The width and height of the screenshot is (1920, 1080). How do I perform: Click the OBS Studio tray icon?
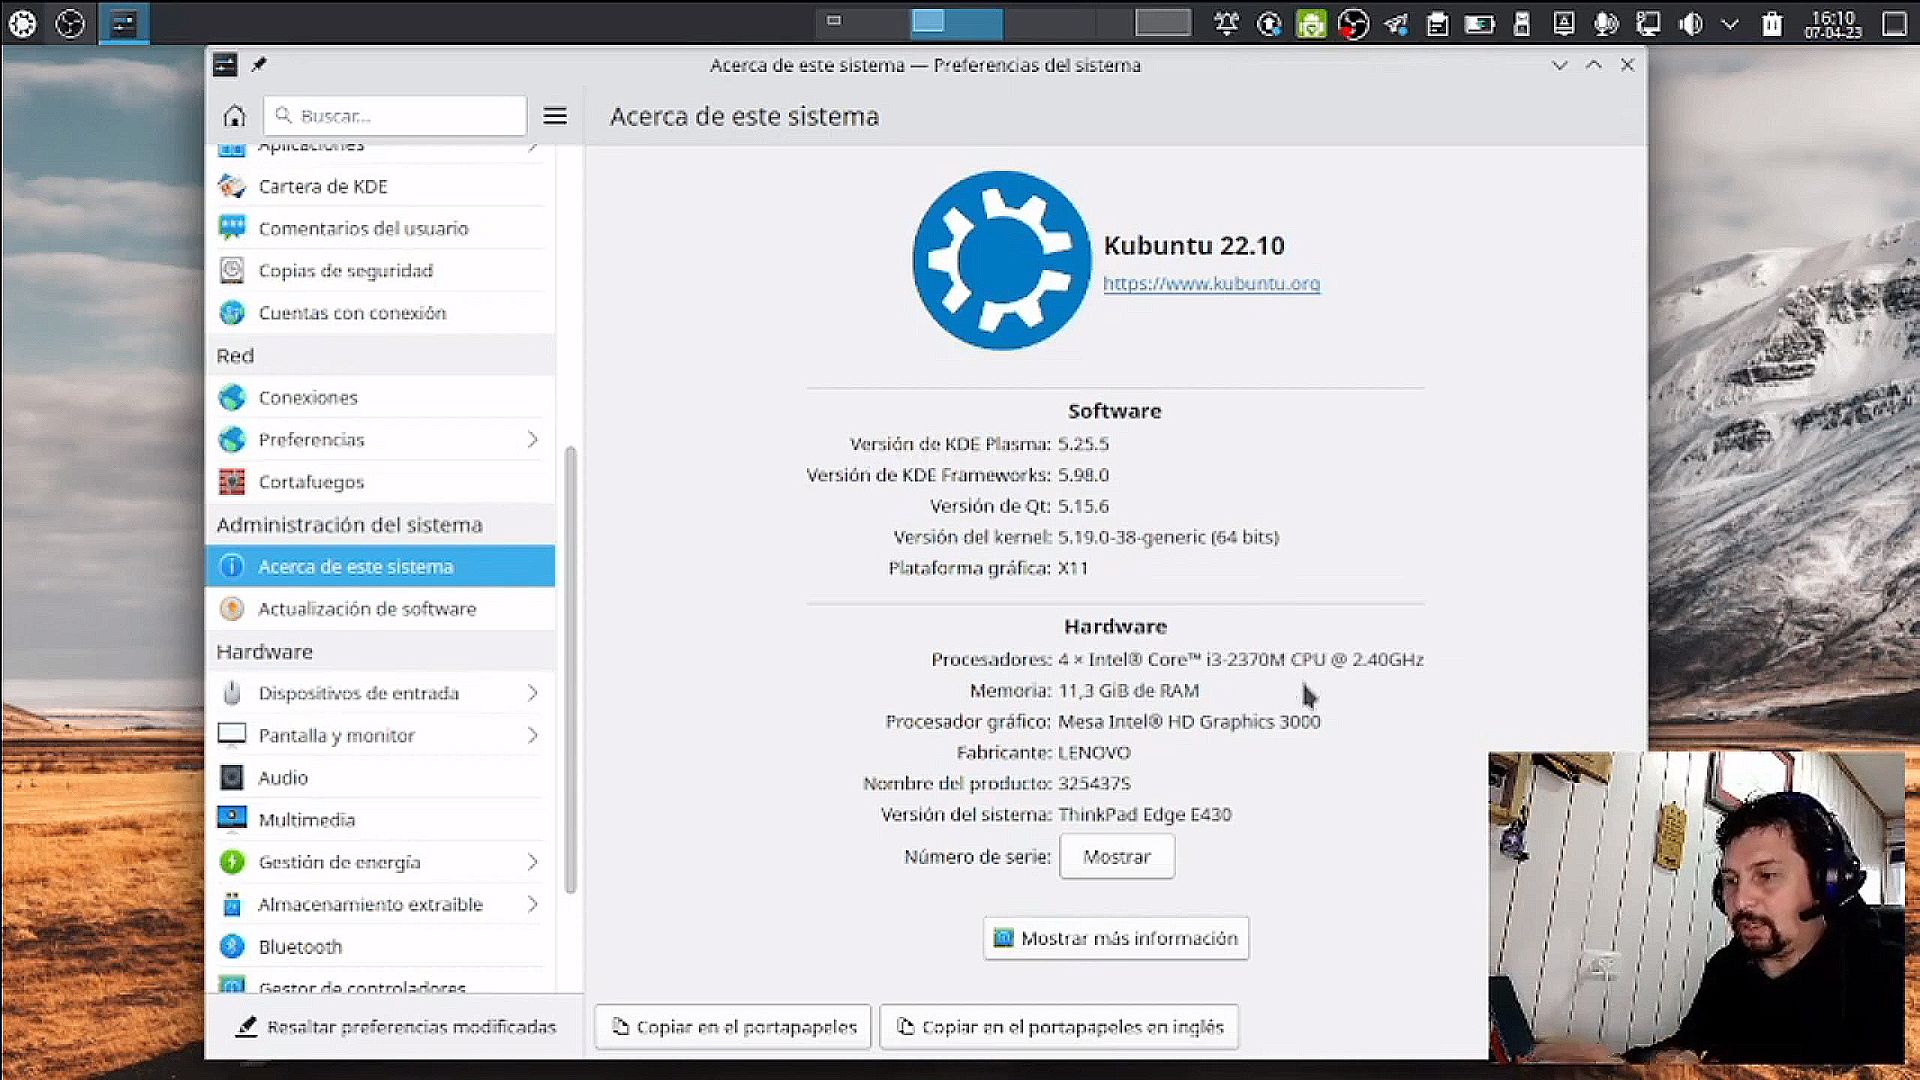click(1353, 23)
